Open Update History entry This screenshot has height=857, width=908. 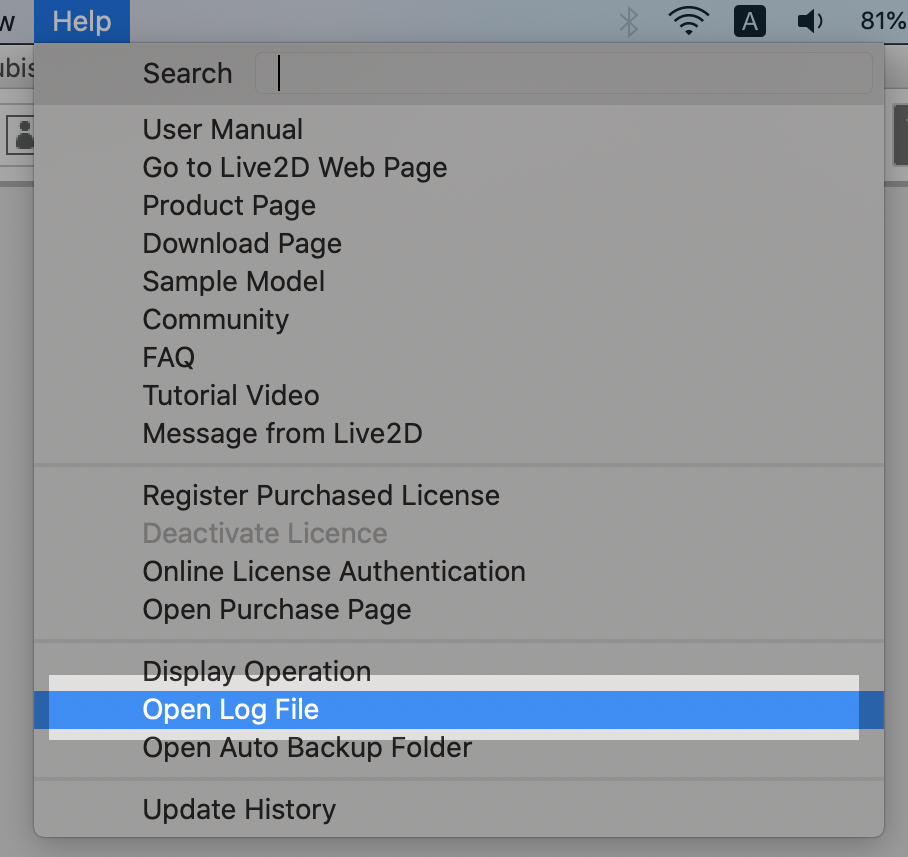coord(459,810)
